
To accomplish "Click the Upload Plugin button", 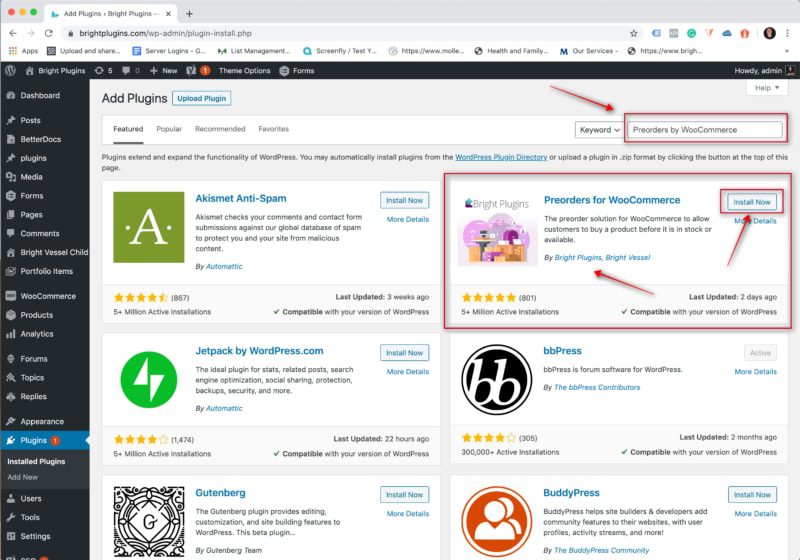I will click(x=202, y=98).
